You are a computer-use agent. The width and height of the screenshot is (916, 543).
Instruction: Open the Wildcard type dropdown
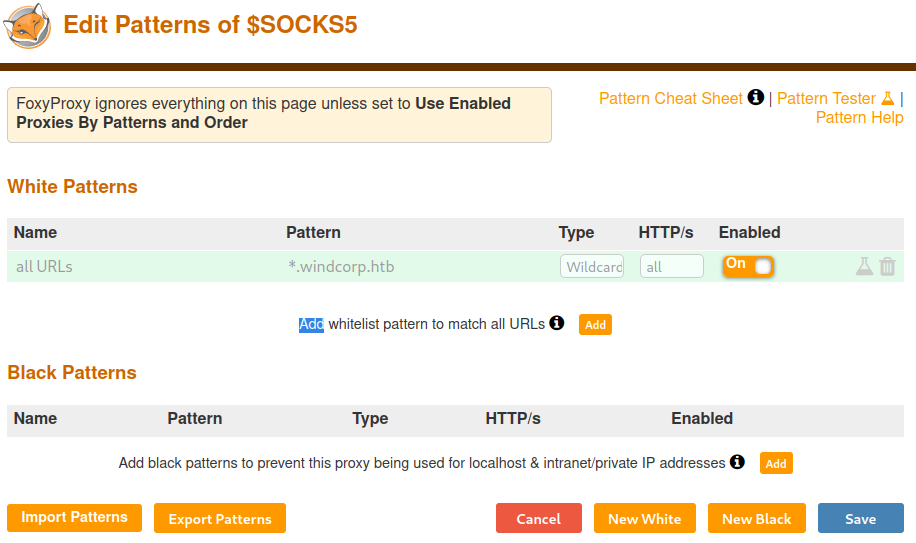point(592,267)
